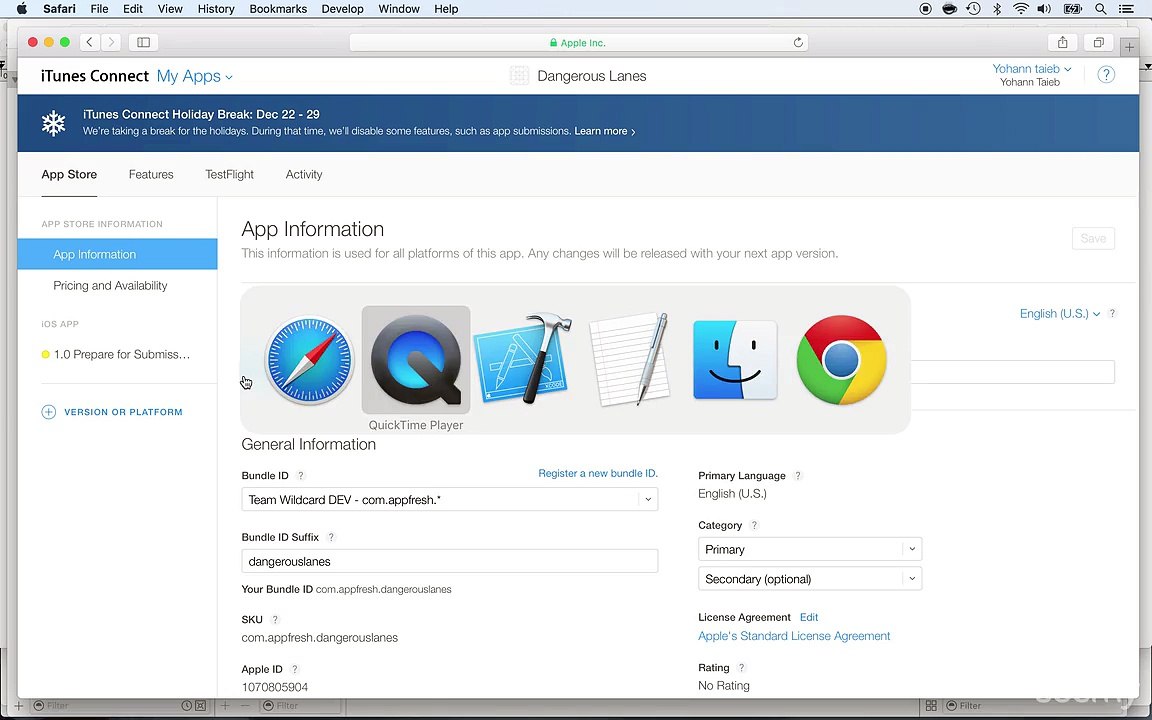Open the volume control in the menu bar
Viewport: 1152px width, 720px height.
coord(1044,9)
